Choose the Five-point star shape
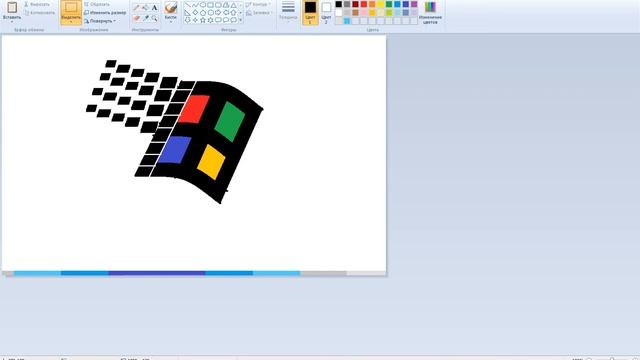The image size is (640, 360). tap(203, 20)
